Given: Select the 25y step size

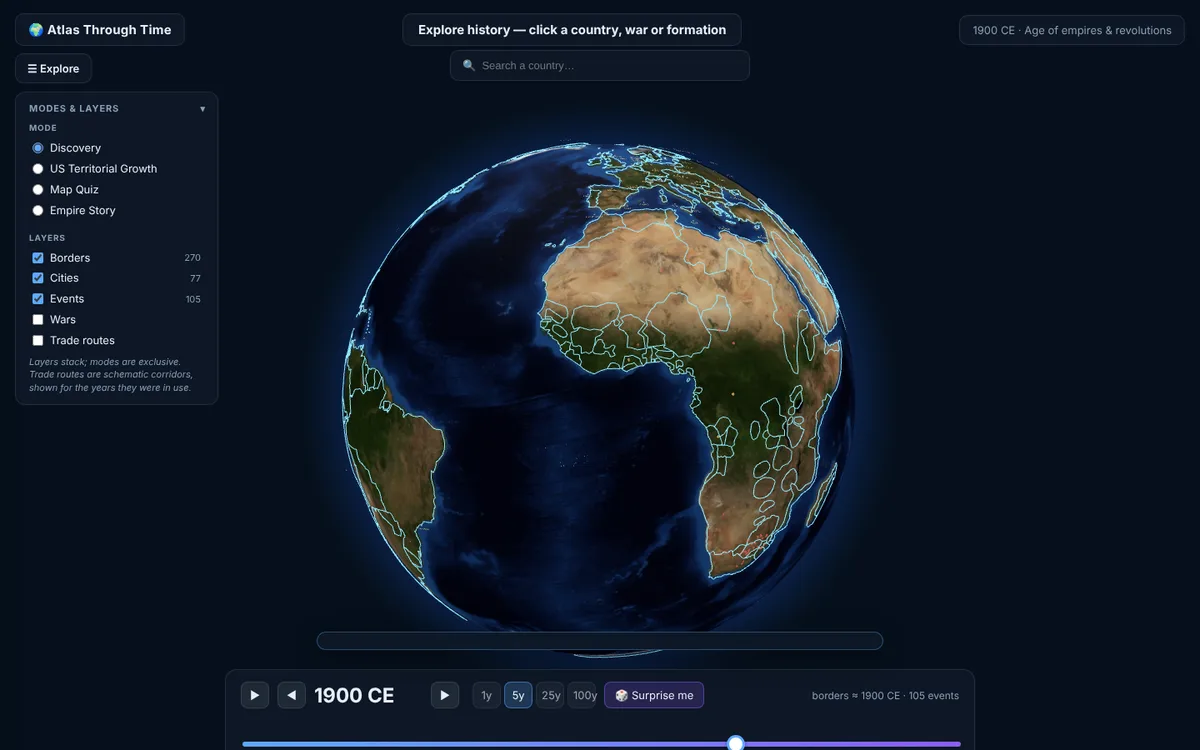Looking at the screenshot, I should coord(550,695).
